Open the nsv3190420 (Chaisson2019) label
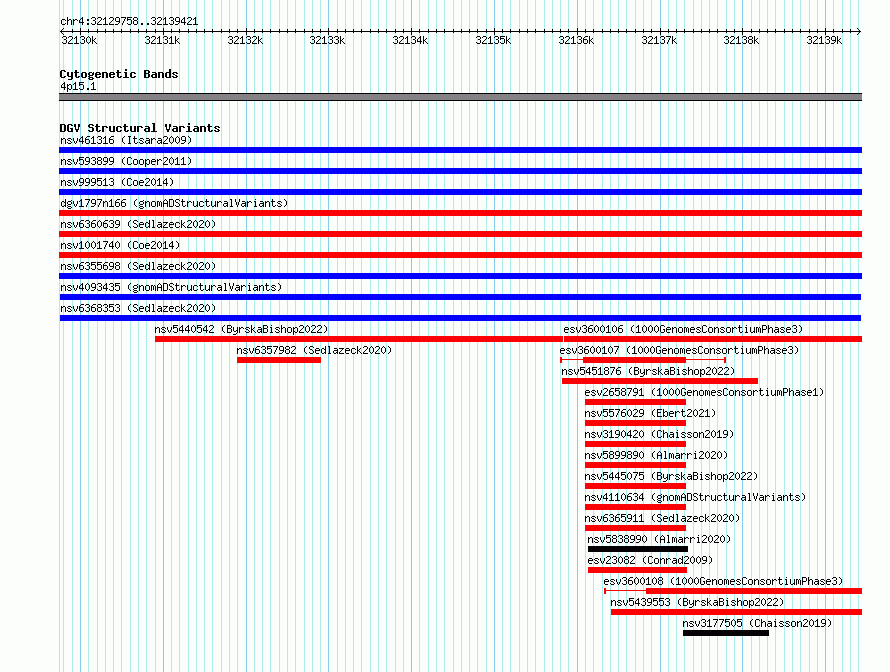890x672 pixels. pos(659,434)
